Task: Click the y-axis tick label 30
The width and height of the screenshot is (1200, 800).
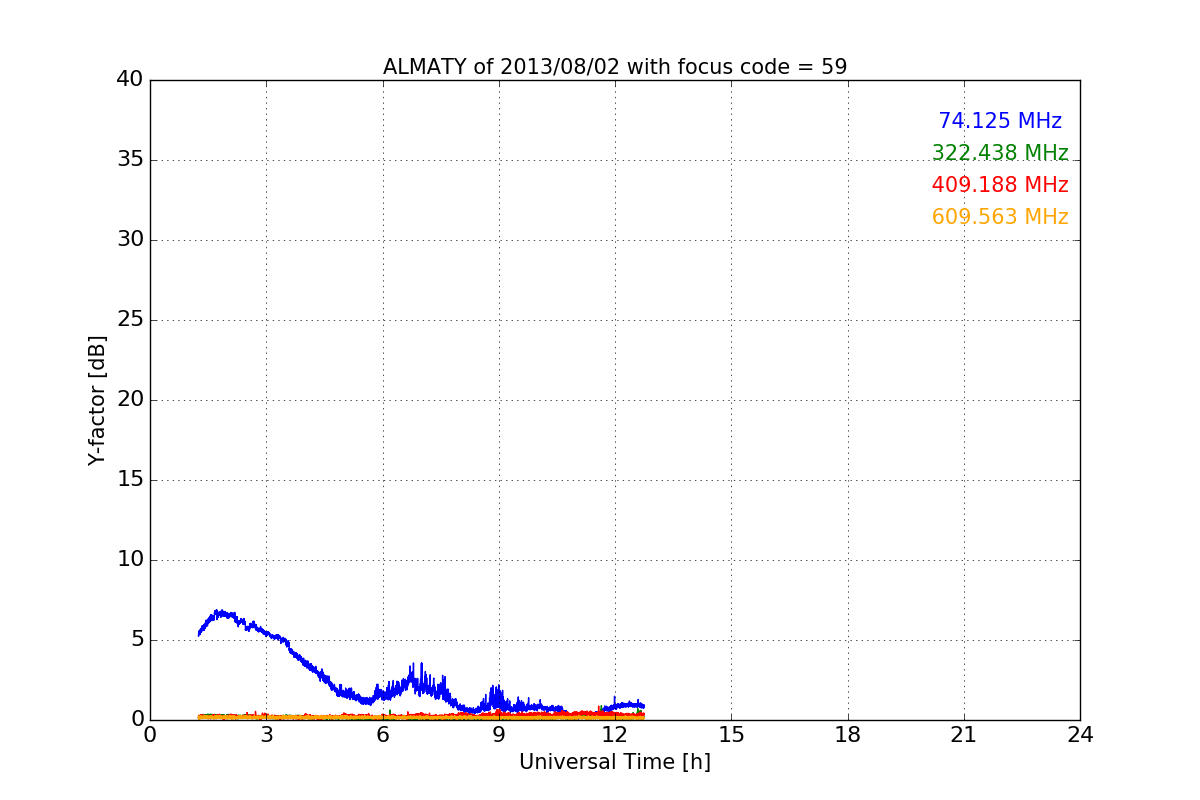Action: coord(130,240)
